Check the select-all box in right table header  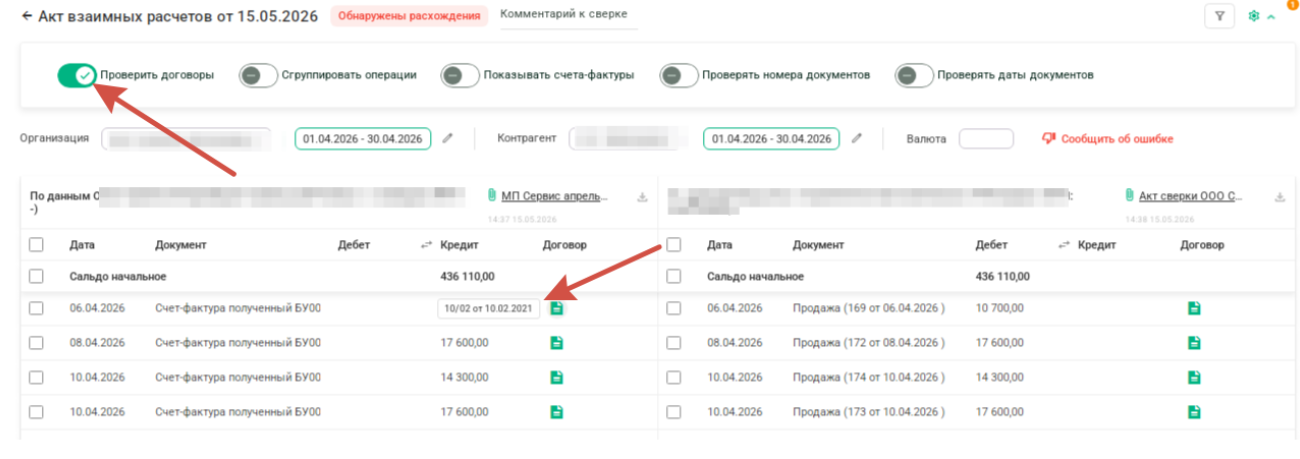[x=674, y=244]
